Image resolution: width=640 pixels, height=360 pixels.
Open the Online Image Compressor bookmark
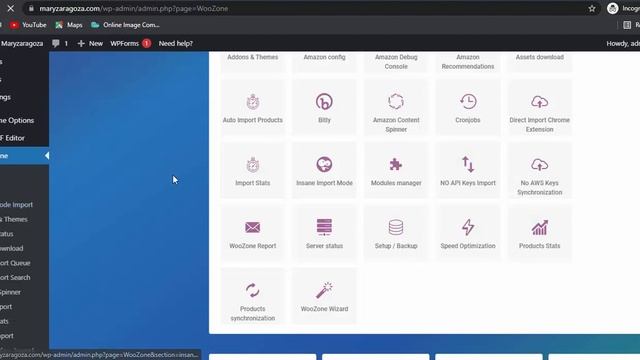tap(125, 25)
